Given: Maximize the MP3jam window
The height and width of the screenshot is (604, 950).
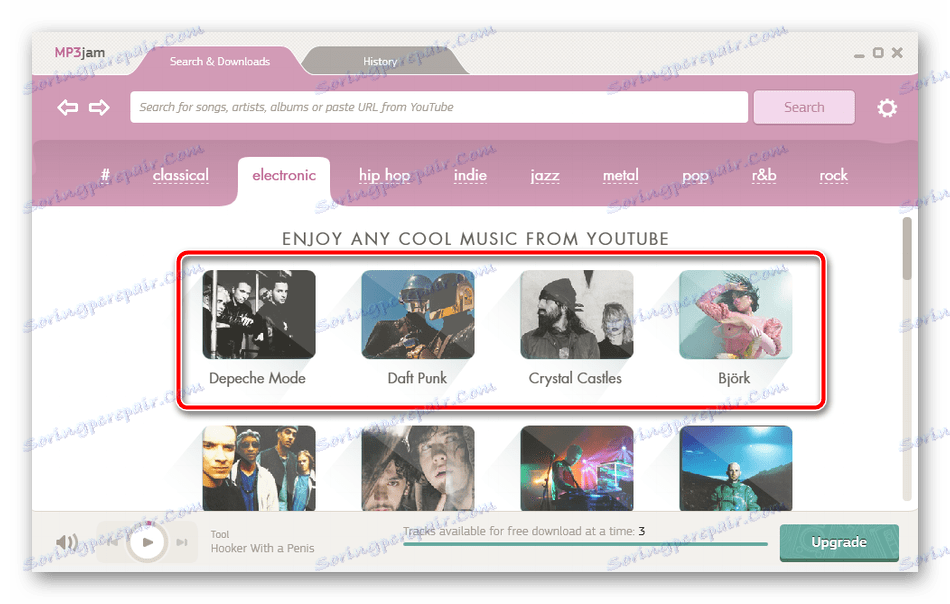Looking at the screenshot, I should (878, 53).
